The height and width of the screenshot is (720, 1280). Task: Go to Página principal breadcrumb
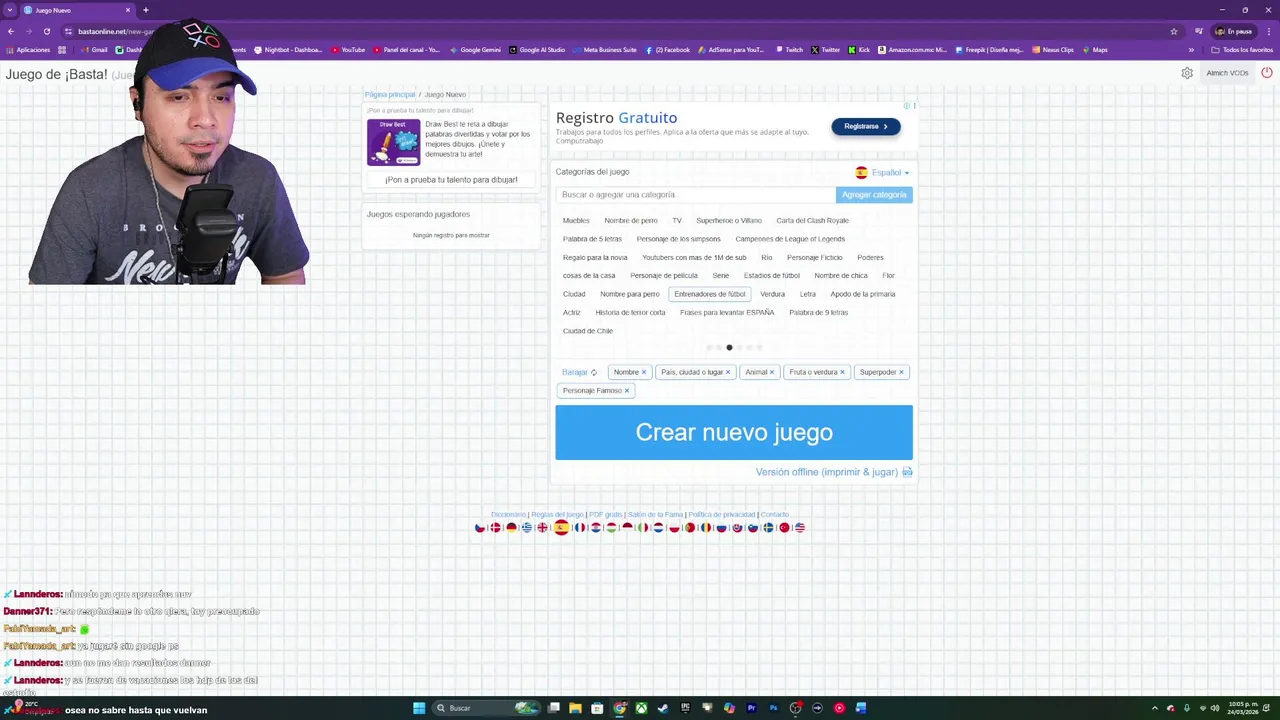point(390,94)
